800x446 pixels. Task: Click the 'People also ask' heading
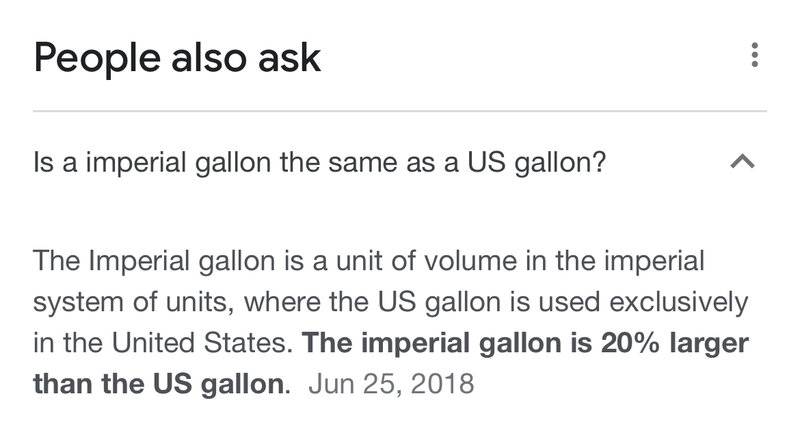coord(177,58)
